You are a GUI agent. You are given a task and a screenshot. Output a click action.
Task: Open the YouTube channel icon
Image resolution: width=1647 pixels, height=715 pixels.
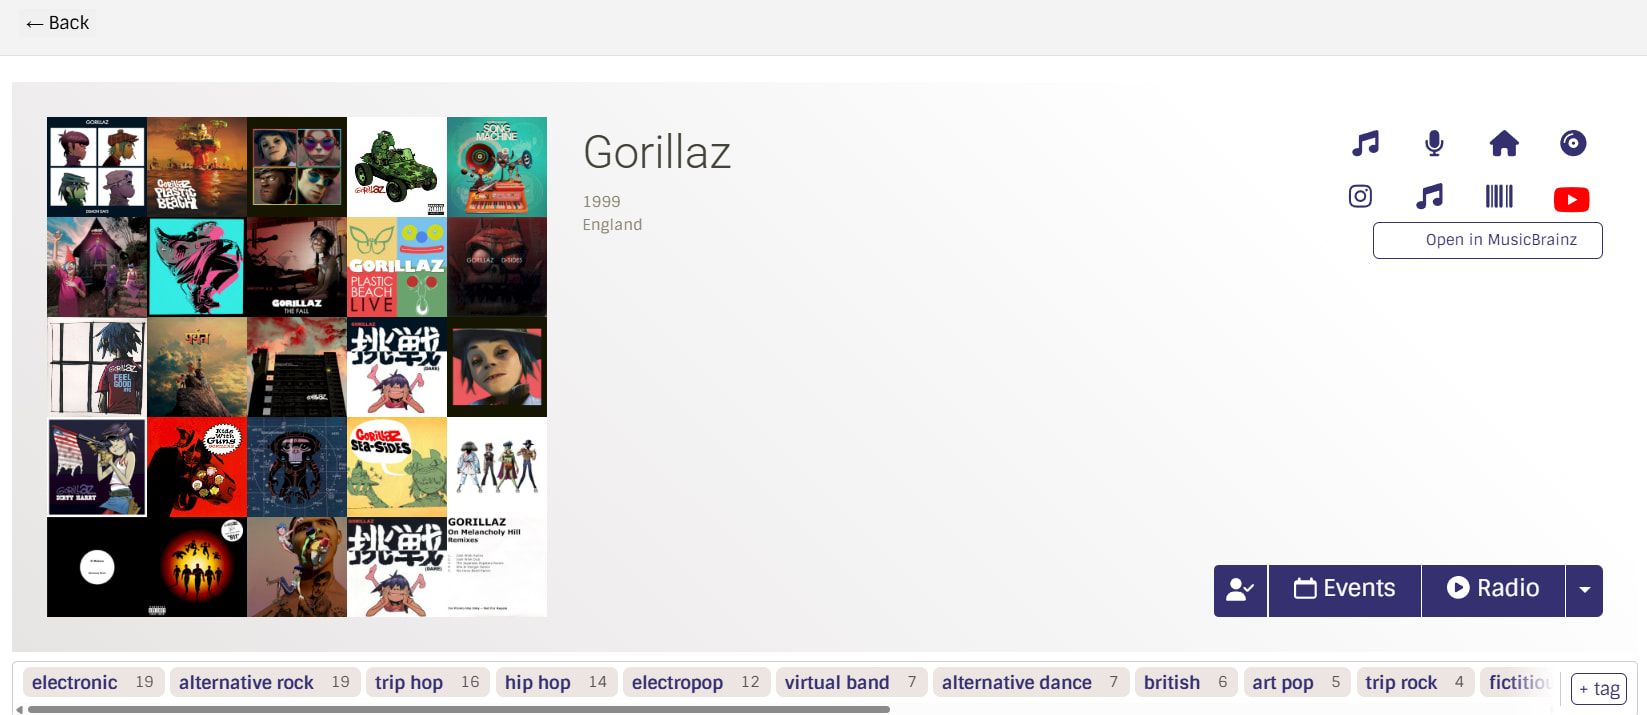1571,199
